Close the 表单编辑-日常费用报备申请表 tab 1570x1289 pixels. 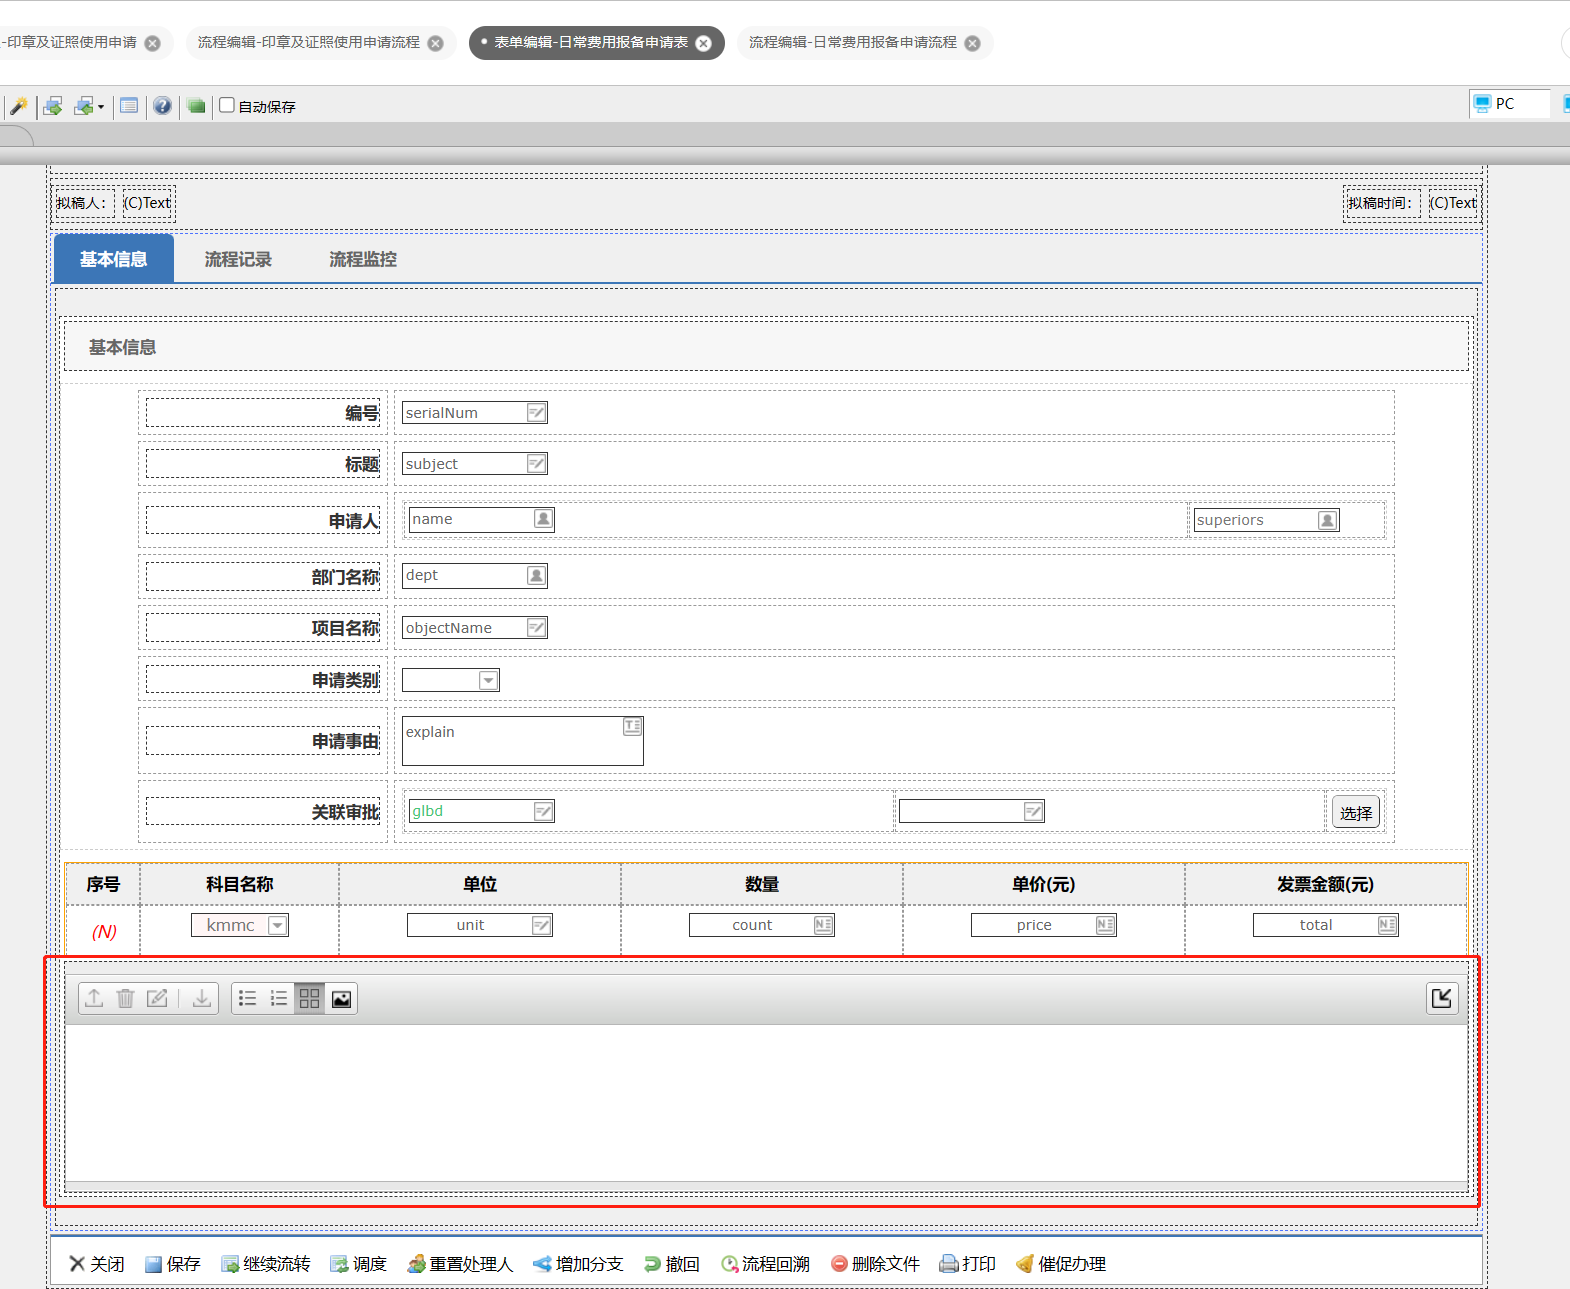[704, 43]
